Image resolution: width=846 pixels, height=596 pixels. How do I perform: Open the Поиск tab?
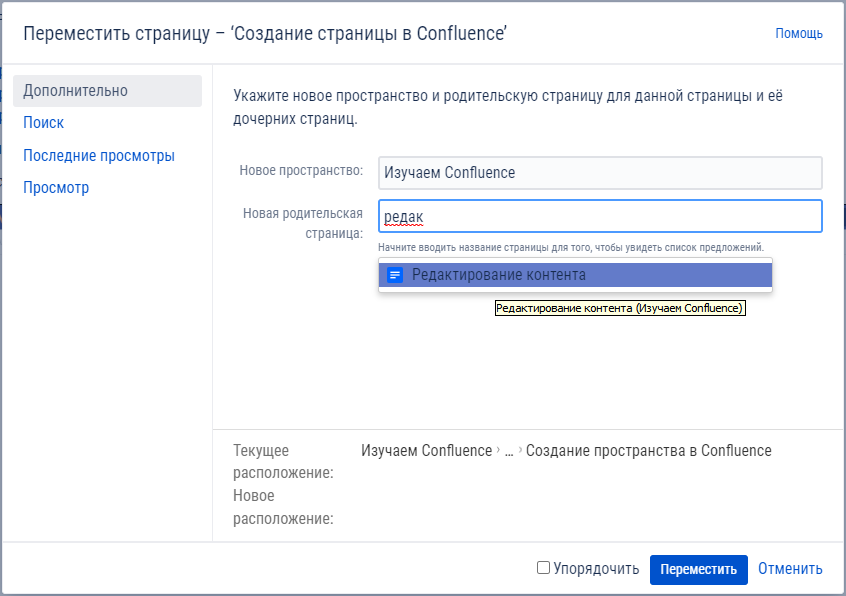(x=44, y=123)
